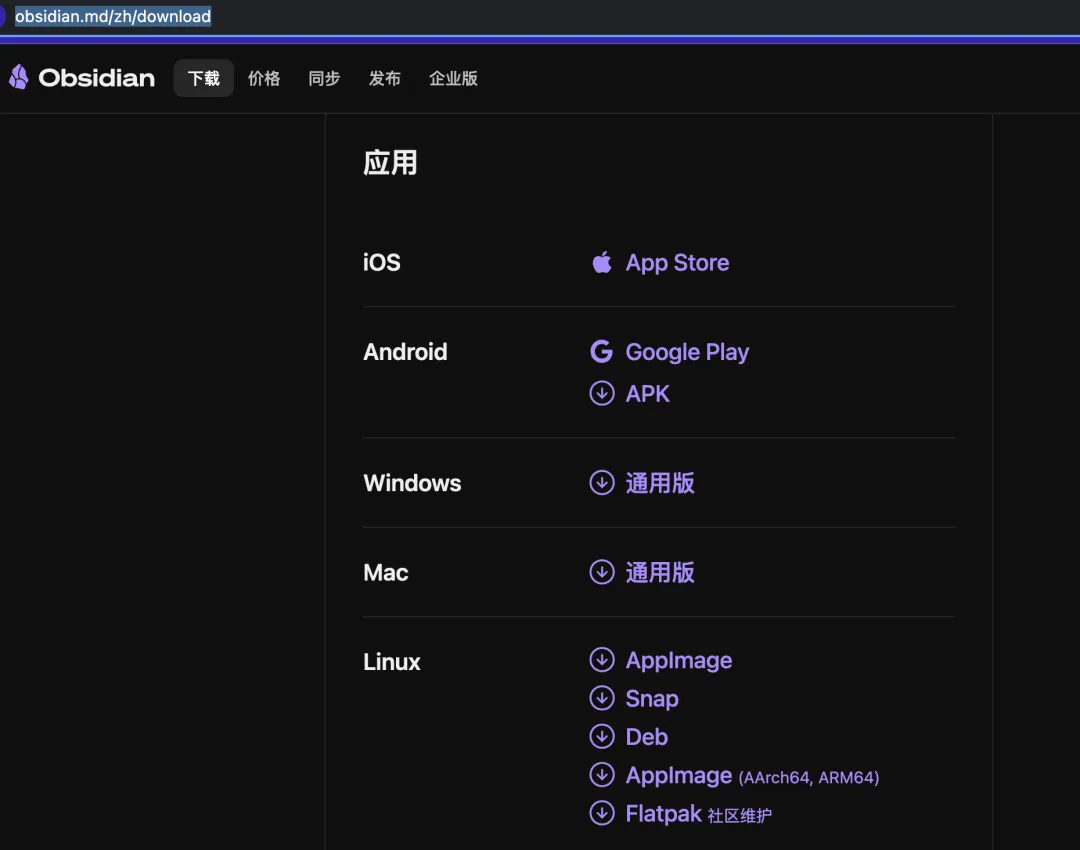
Task: Download AppImage (AArch64, ARM64) link
Action: click(x=752, y=776)
